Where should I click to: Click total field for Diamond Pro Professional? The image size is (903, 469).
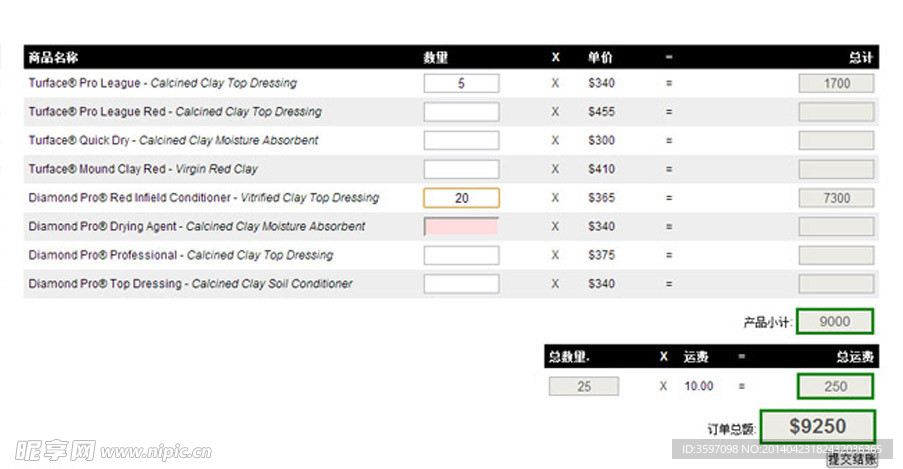tap(836, 255)
